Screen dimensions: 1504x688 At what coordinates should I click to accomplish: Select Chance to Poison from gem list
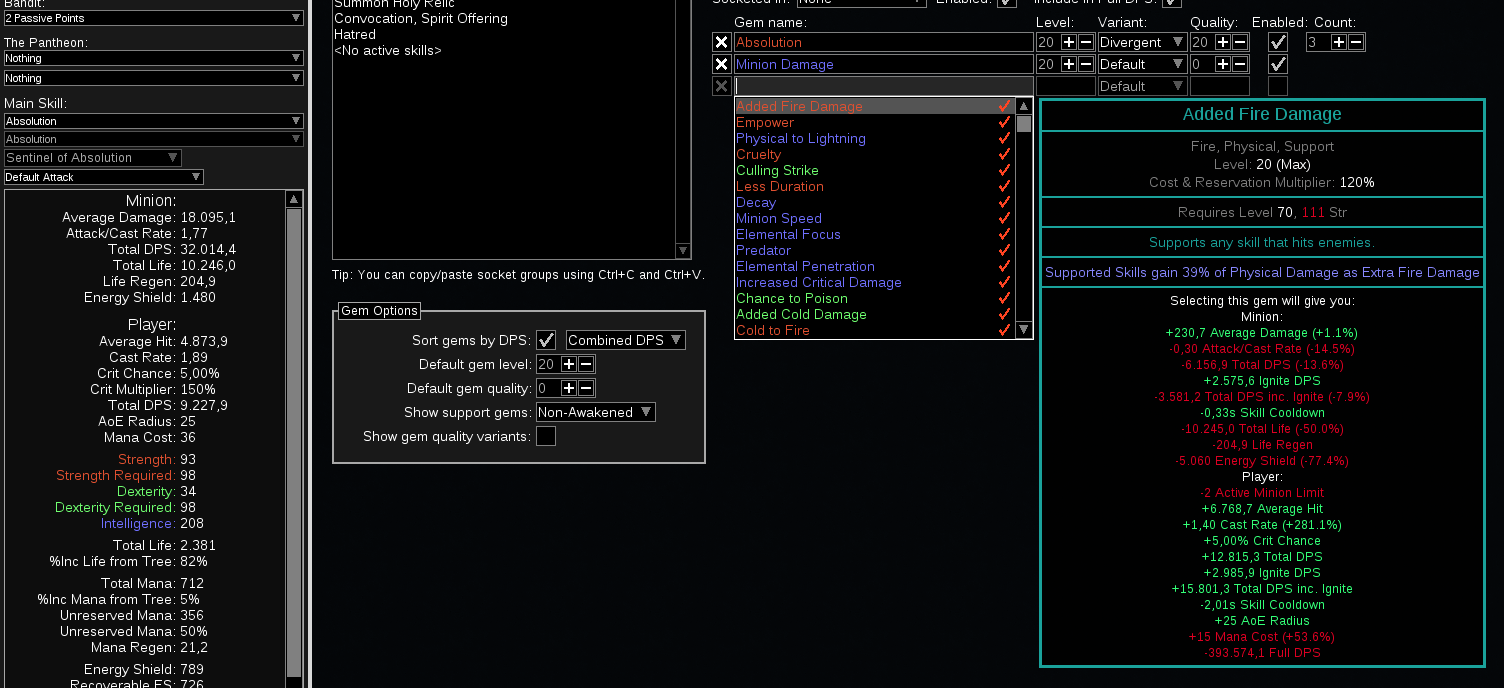pos(875,298)
